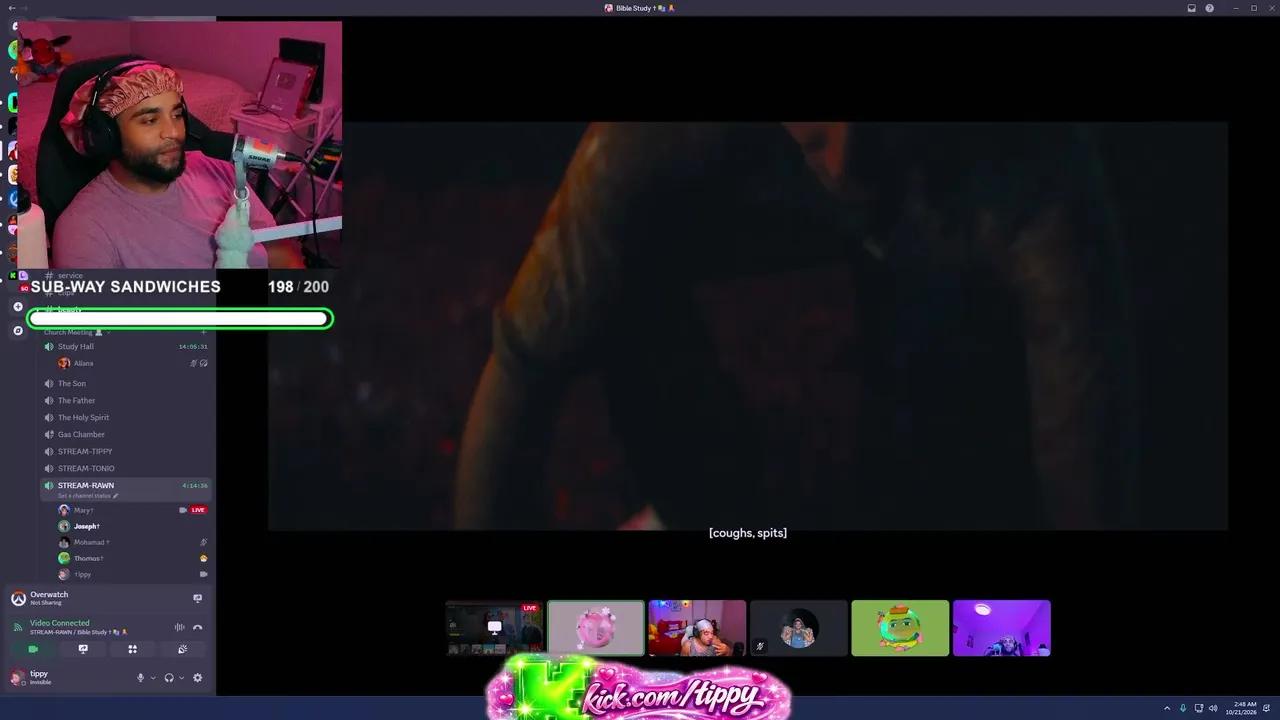Image resolution: width=1280 pixels, height=720 pixels.
Task: Select the STREAM-RAWN voice channel
Action: (126, 489)
